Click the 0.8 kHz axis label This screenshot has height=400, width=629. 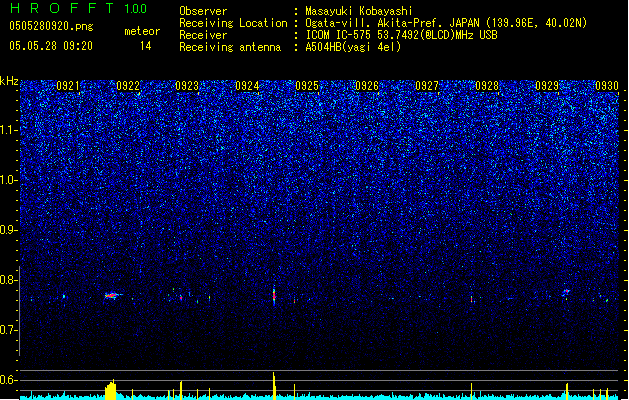click(x=9, y=280)
